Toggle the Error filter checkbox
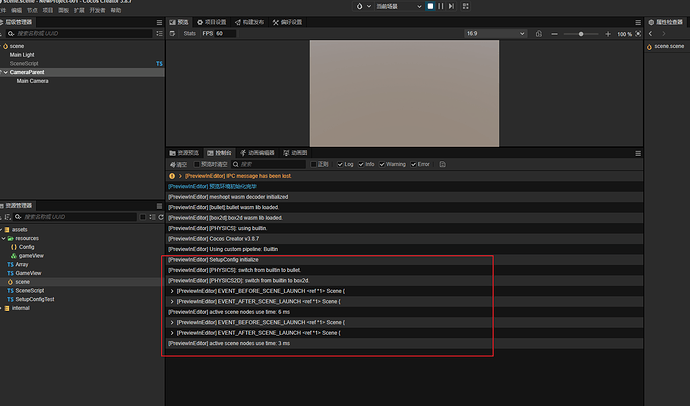The width and height of the screenshot is (690, 406). (414, 164)
